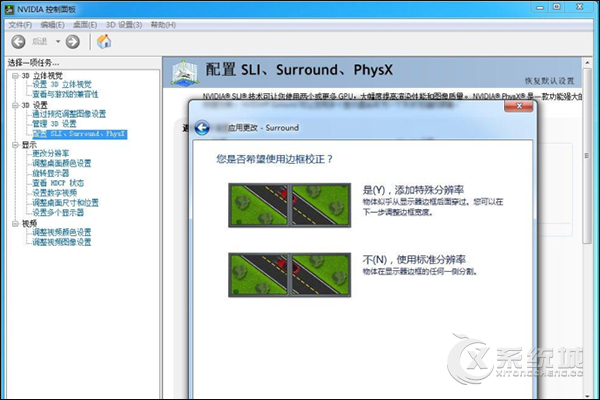Click the Back arrow in the toolbar

click(18, 42)
